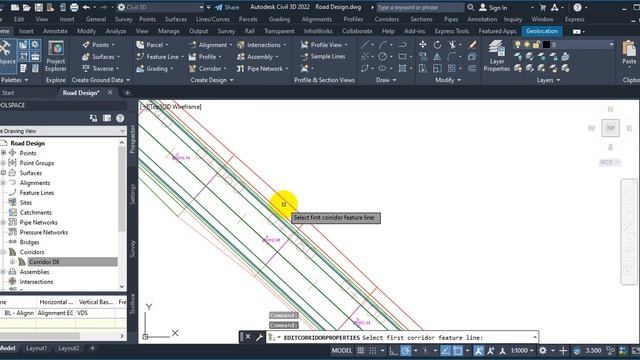The image size is (640, 360).
Task: Open the Project Explorer tool
Action: pyautogui.click(x=56, y=56)
